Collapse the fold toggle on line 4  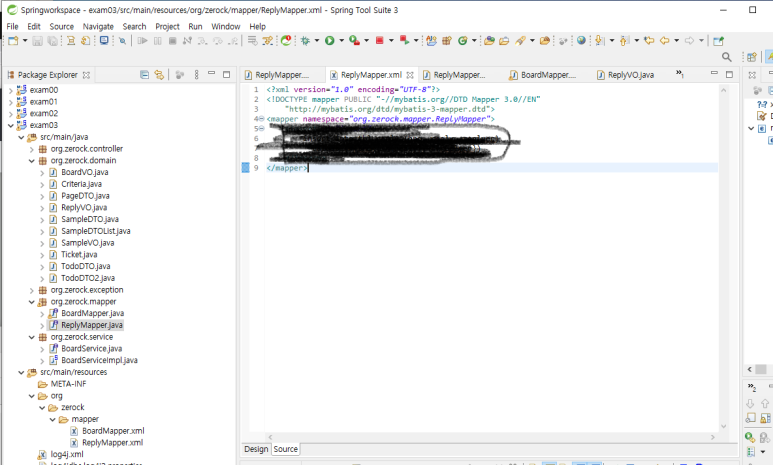coord(261,119)
